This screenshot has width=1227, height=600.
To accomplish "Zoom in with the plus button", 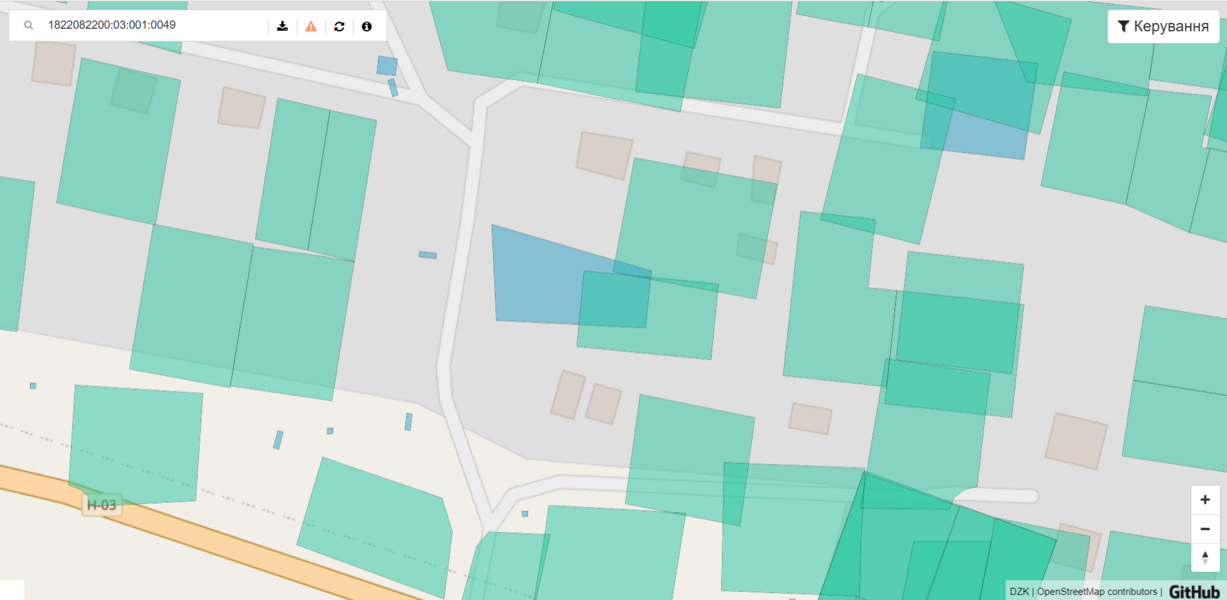I will click(1205, 500).
